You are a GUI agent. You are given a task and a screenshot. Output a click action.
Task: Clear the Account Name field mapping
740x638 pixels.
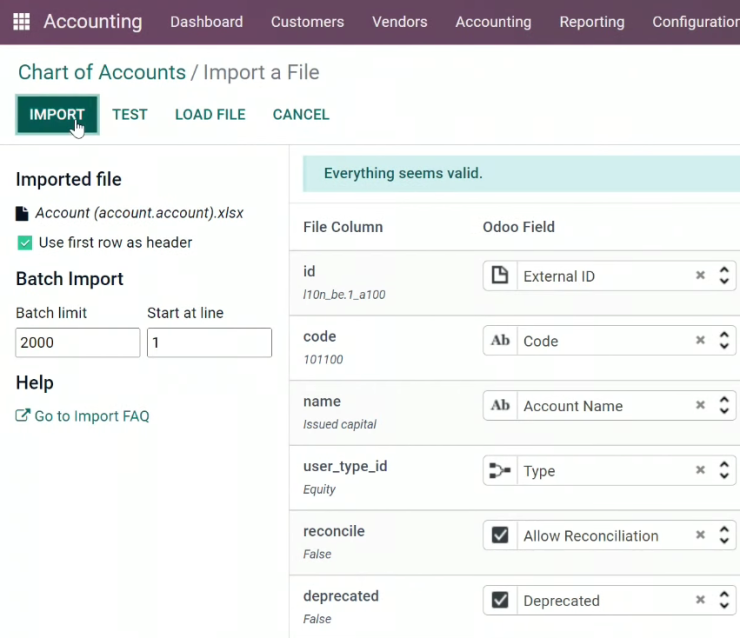[x=700, y=405]
